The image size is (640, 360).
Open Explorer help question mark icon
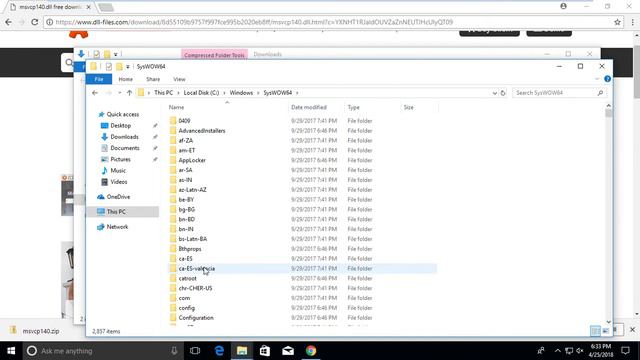[x=607, y=79]
